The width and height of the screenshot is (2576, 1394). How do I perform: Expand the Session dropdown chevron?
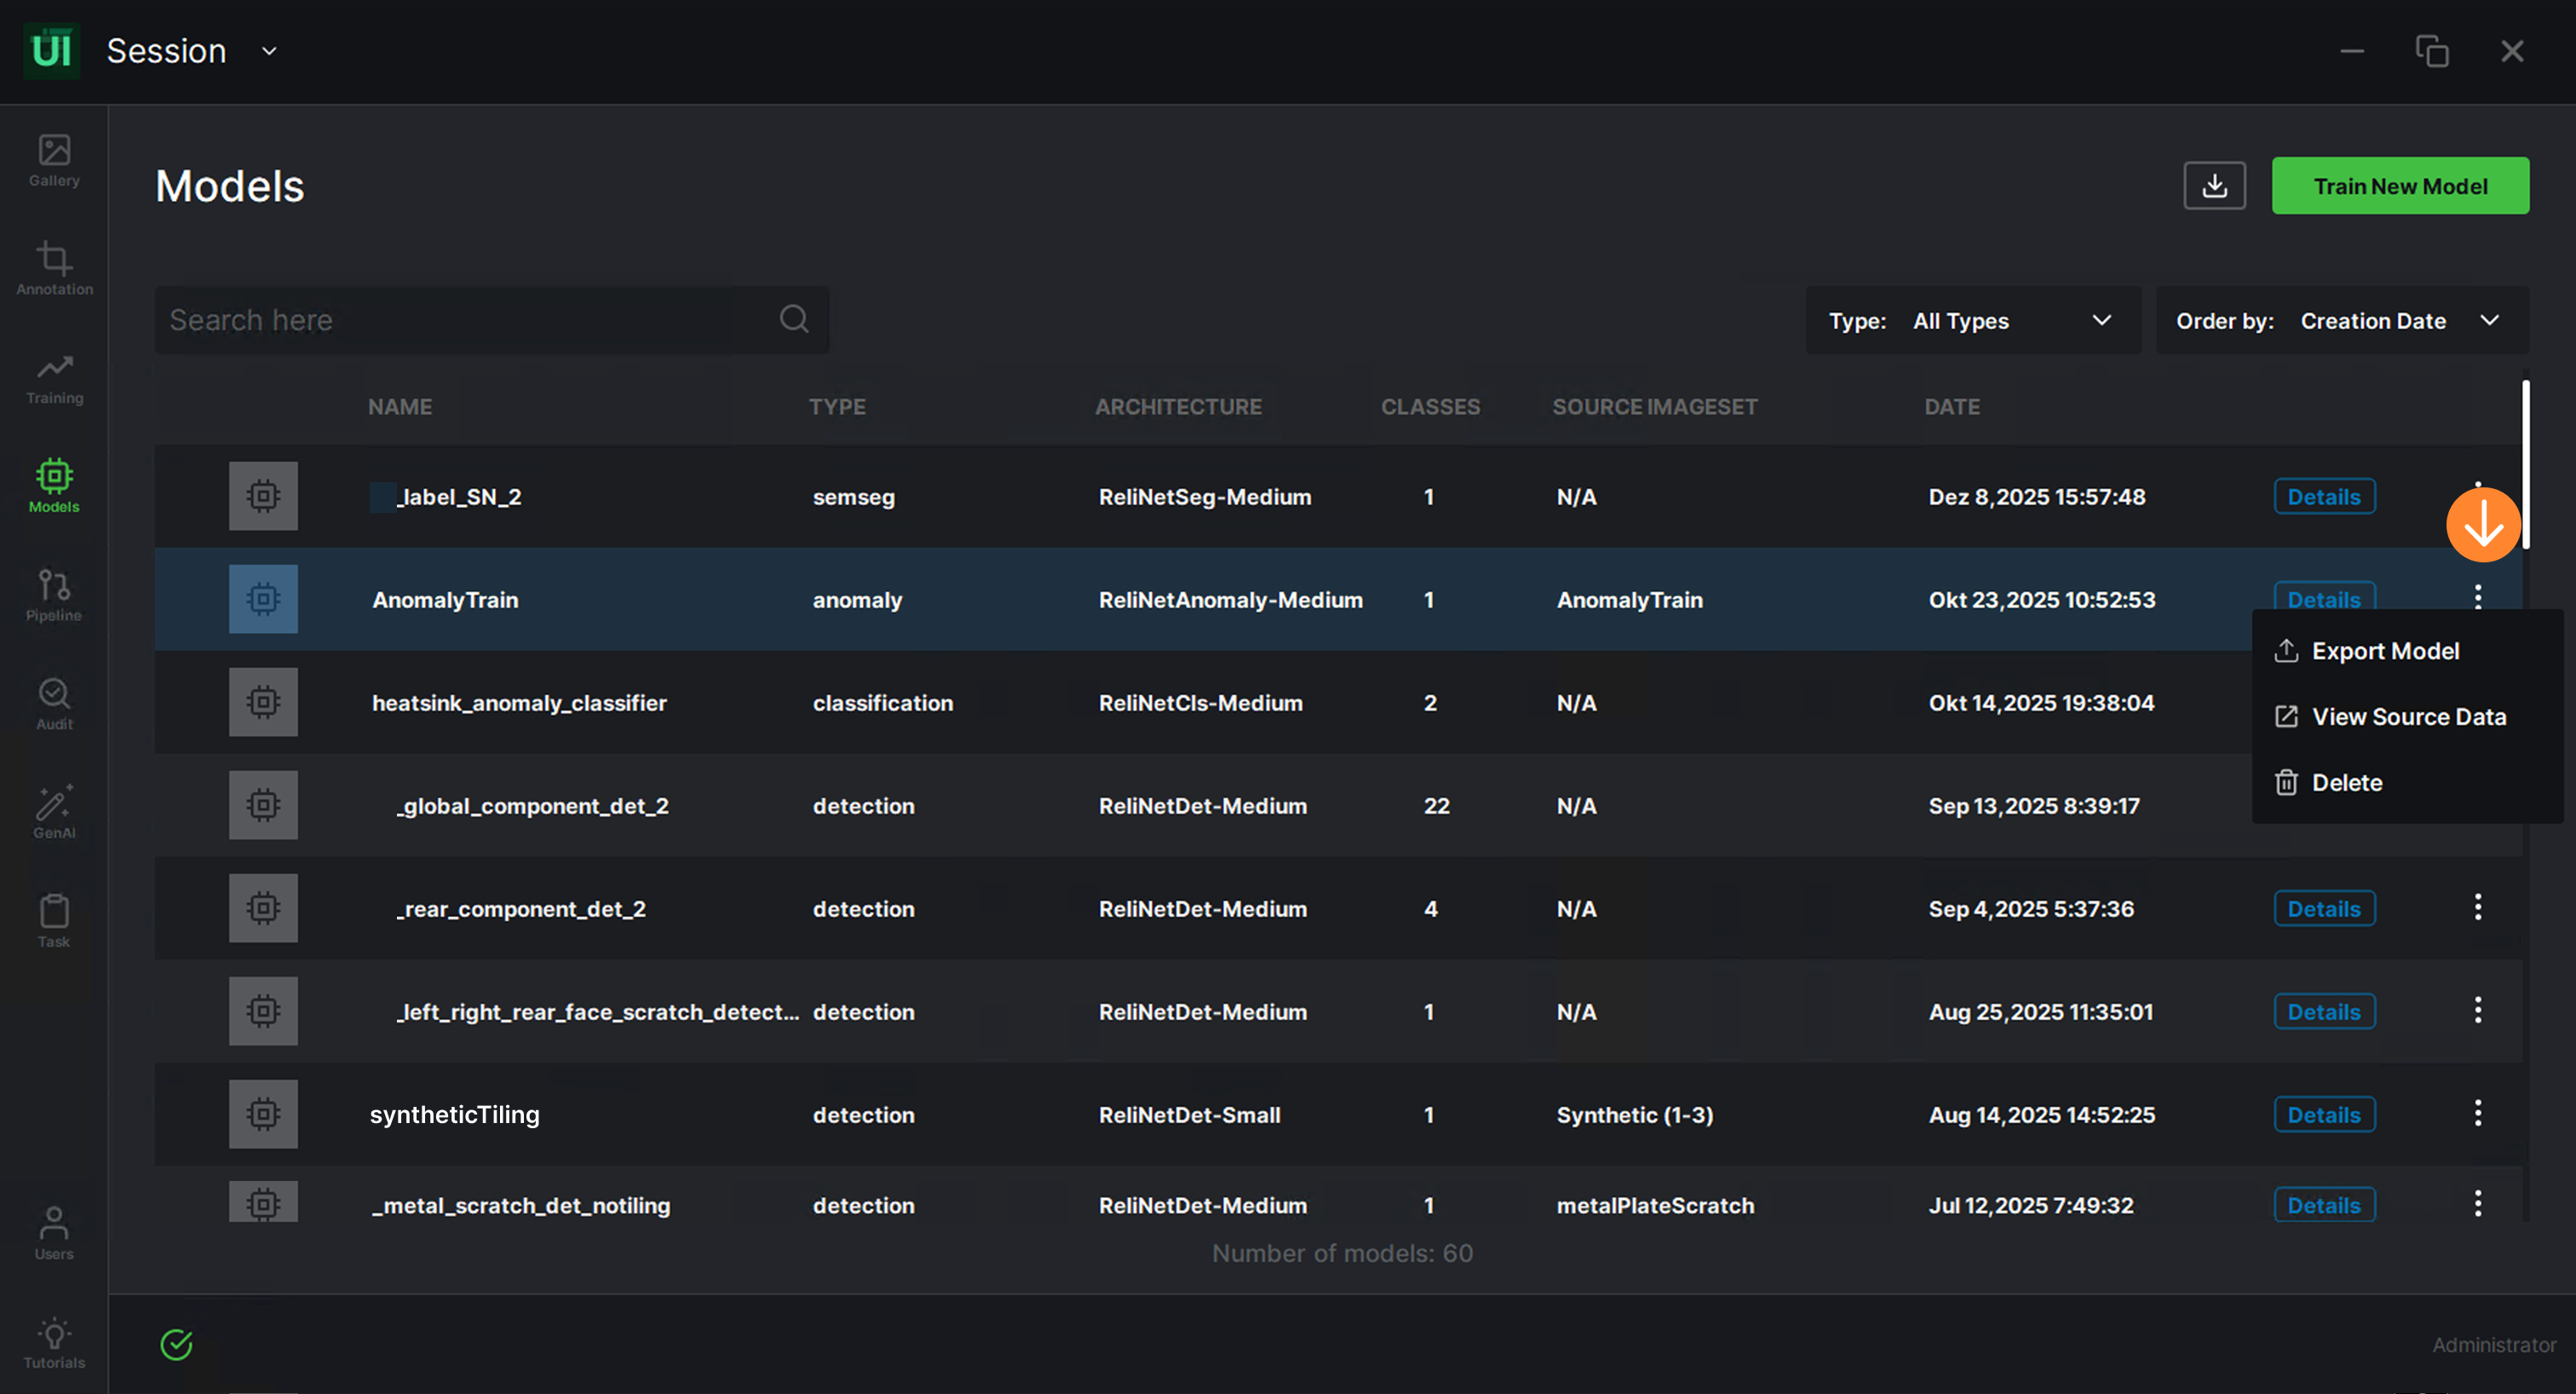coord(269,51)
